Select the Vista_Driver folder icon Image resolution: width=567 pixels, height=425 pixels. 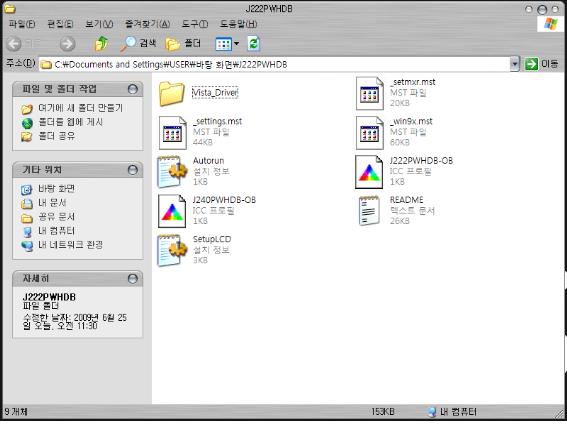171,93
